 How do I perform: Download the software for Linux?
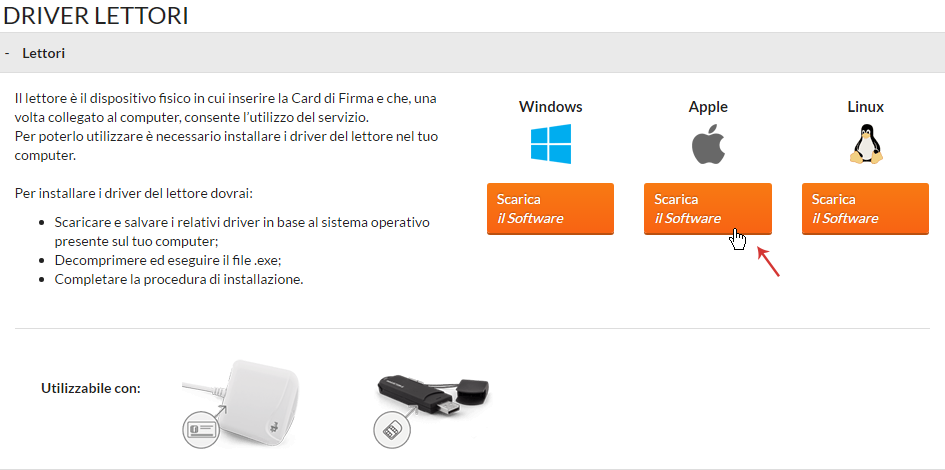(865, 208)
